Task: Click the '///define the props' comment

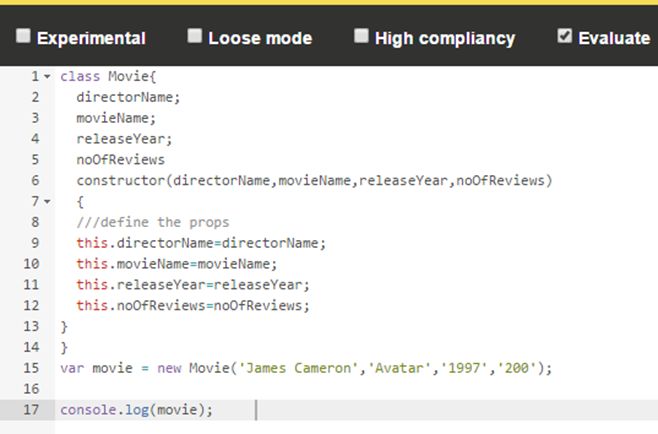Action: (x=152, y=222)
